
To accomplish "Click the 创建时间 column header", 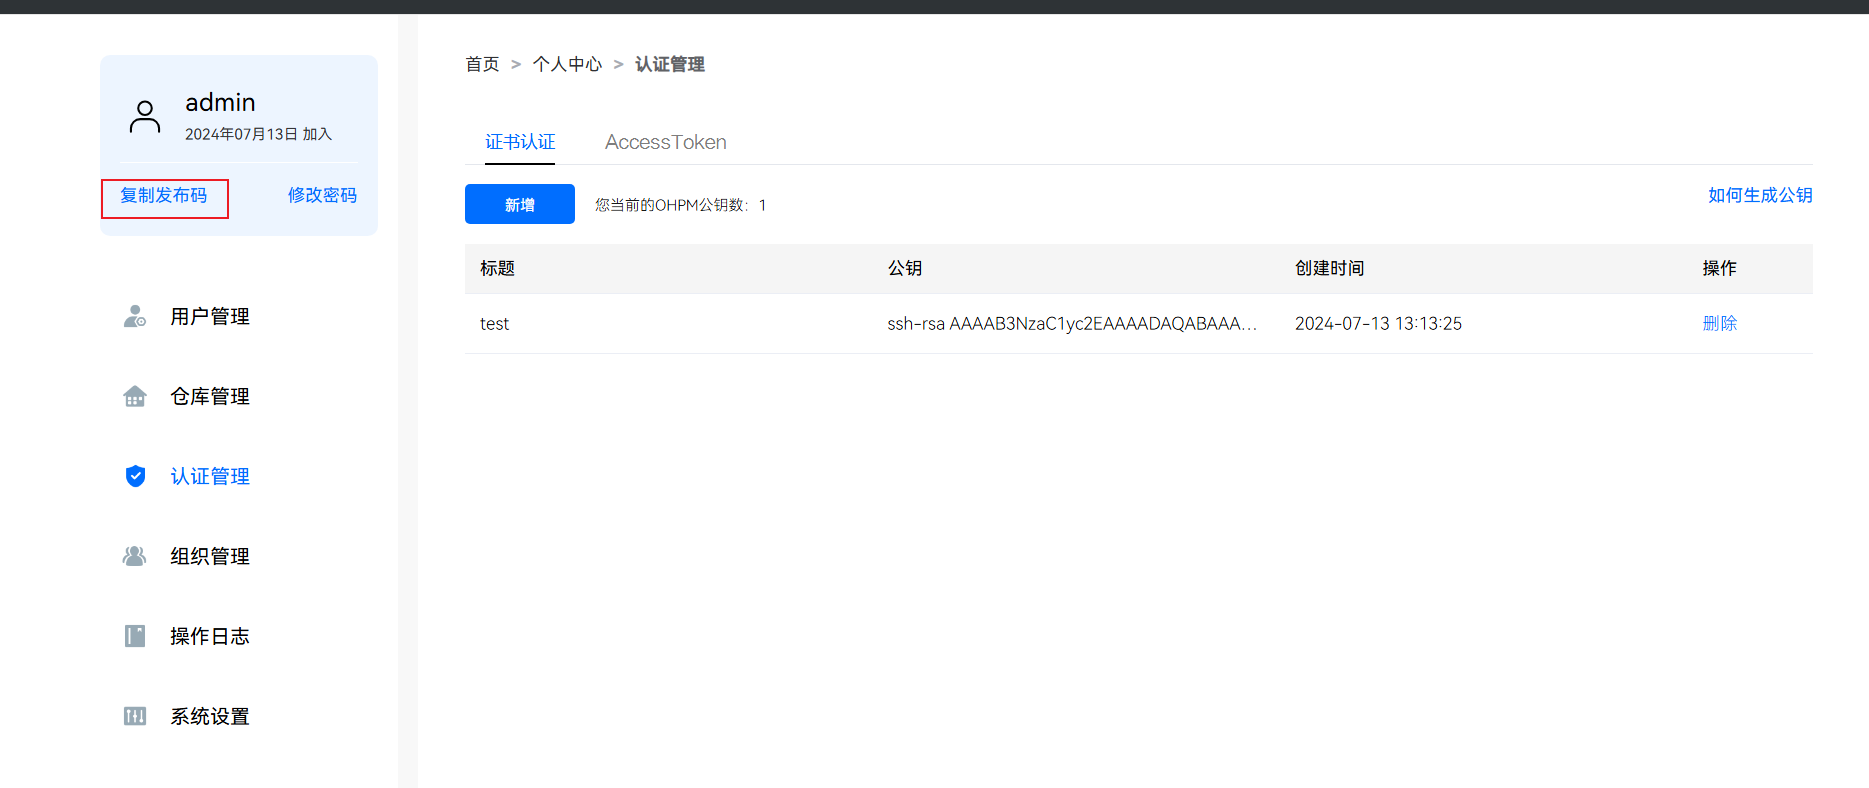I will click(x=1329, y=269).
